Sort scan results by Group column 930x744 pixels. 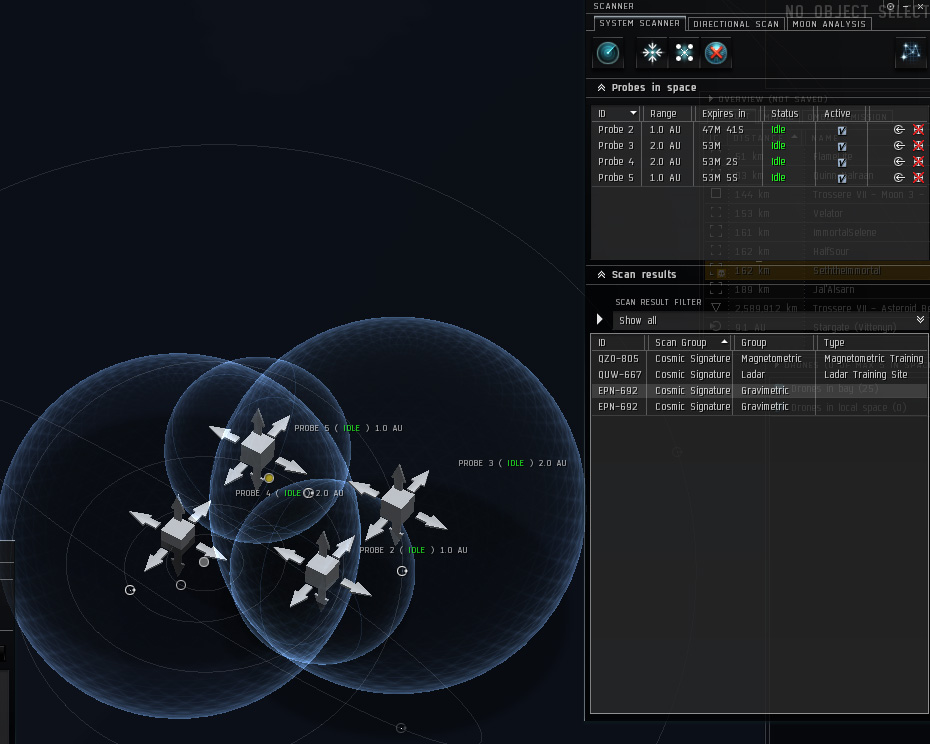pyautogui.click(x=773, y=342)
